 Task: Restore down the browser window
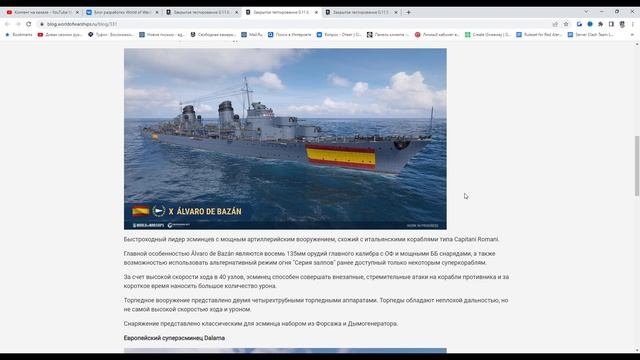(x=617, y=11)
